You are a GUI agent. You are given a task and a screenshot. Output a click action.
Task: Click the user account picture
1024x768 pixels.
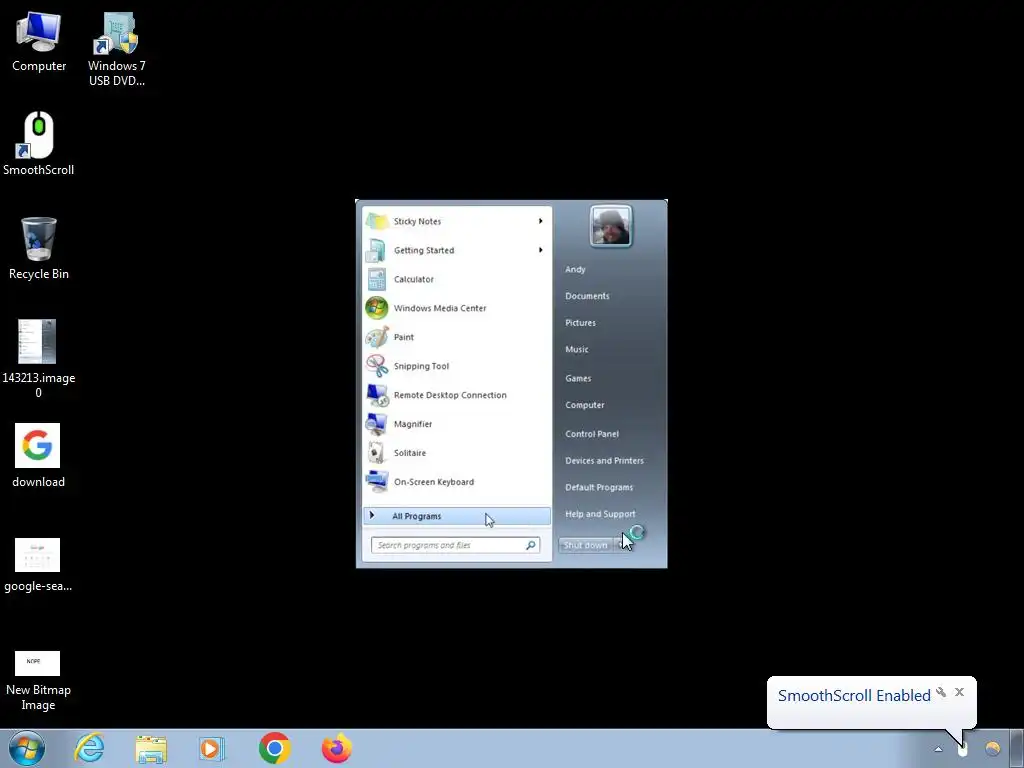click(x=611, y=226)
